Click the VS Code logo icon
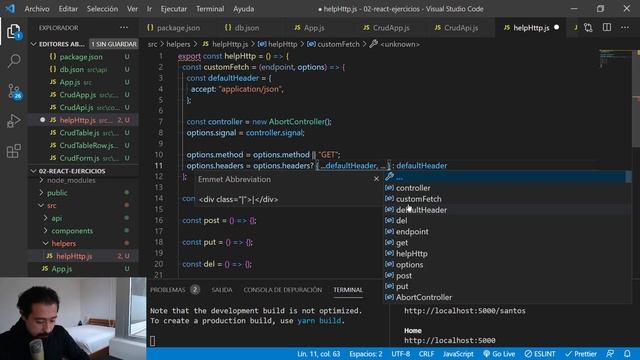The image size is (640, 360). pos(10,9)
